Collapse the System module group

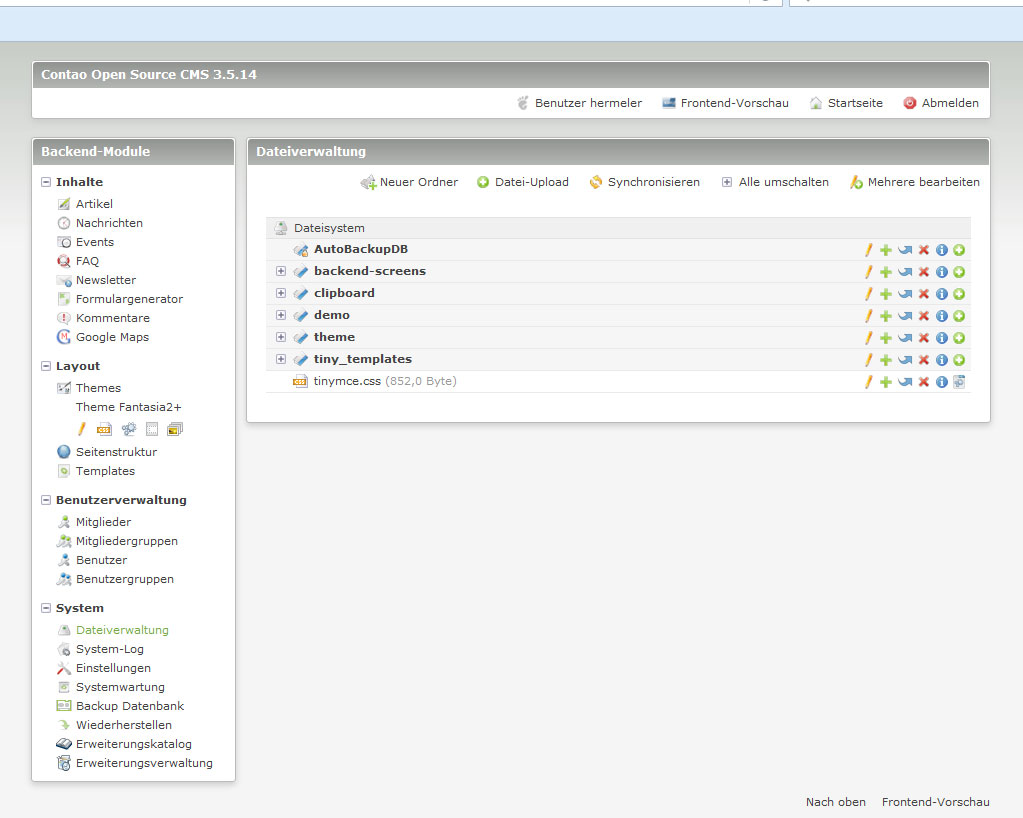46,608
